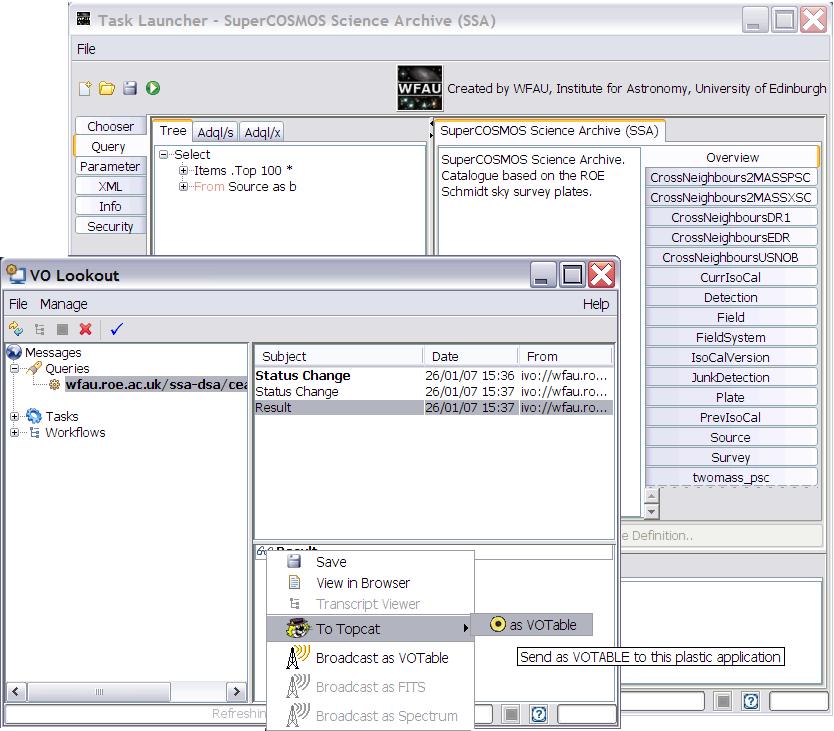Collapse the Select tree node
834x731 pixels.
coord(164,155)
